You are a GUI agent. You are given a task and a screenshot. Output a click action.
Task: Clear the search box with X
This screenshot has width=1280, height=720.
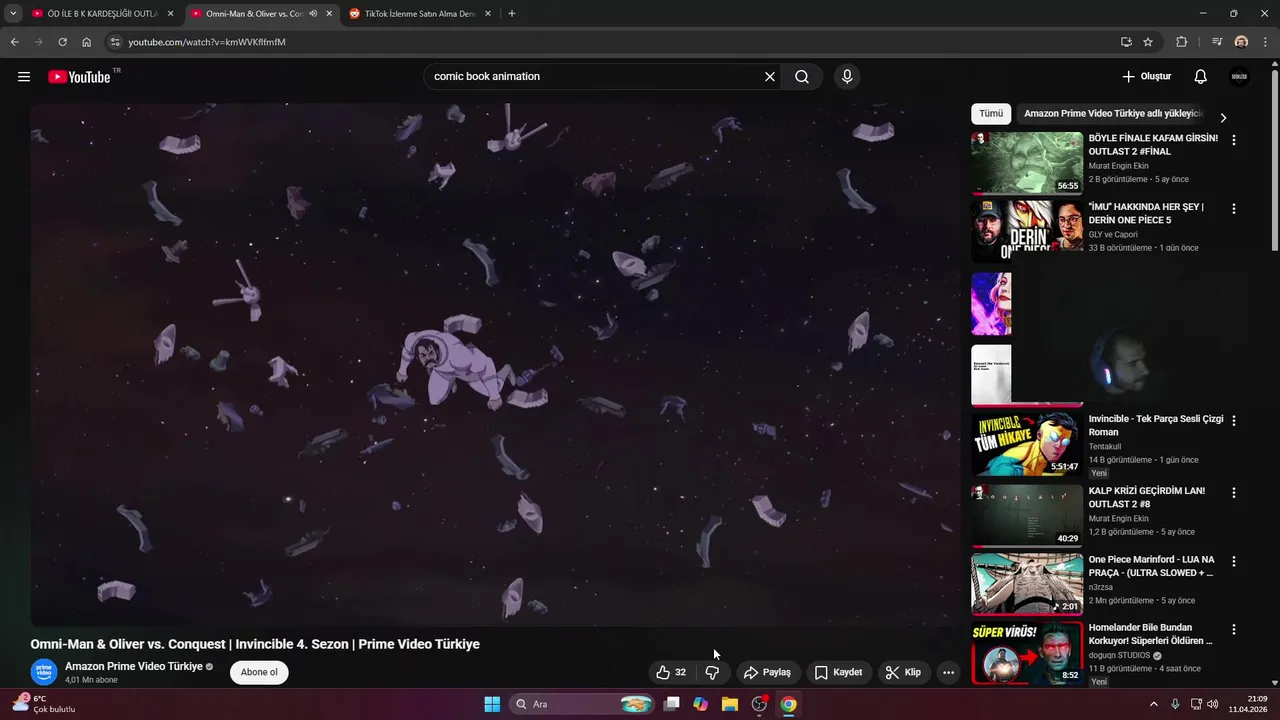tap(770, 77)
